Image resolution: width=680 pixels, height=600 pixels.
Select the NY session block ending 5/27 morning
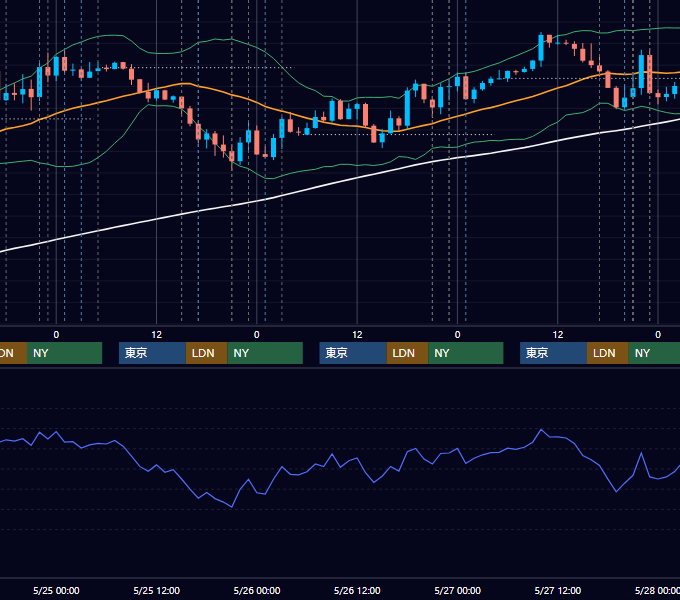coord(466,353)
